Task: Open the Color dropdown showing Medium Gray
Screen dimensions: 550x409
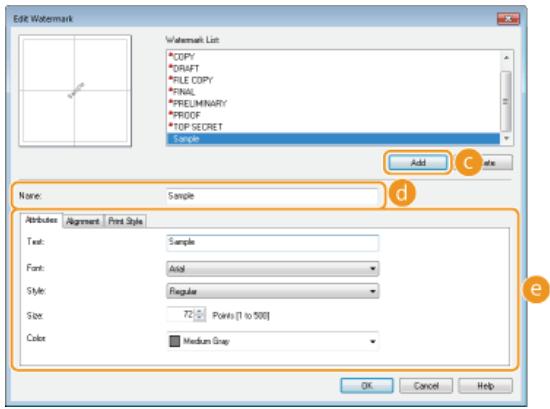Action: tap(273, 341)
